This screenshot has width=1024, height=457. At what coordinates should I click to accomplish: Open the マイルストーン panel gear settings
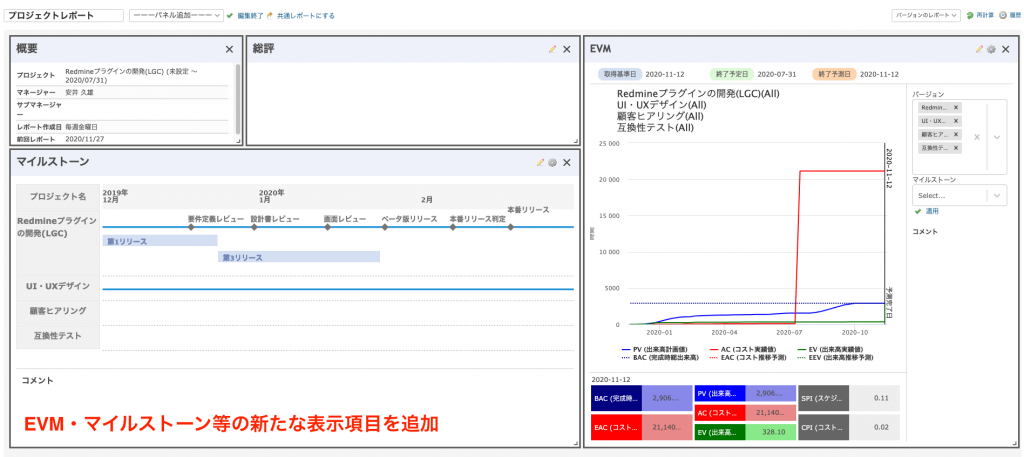click(x=552, y=163)
